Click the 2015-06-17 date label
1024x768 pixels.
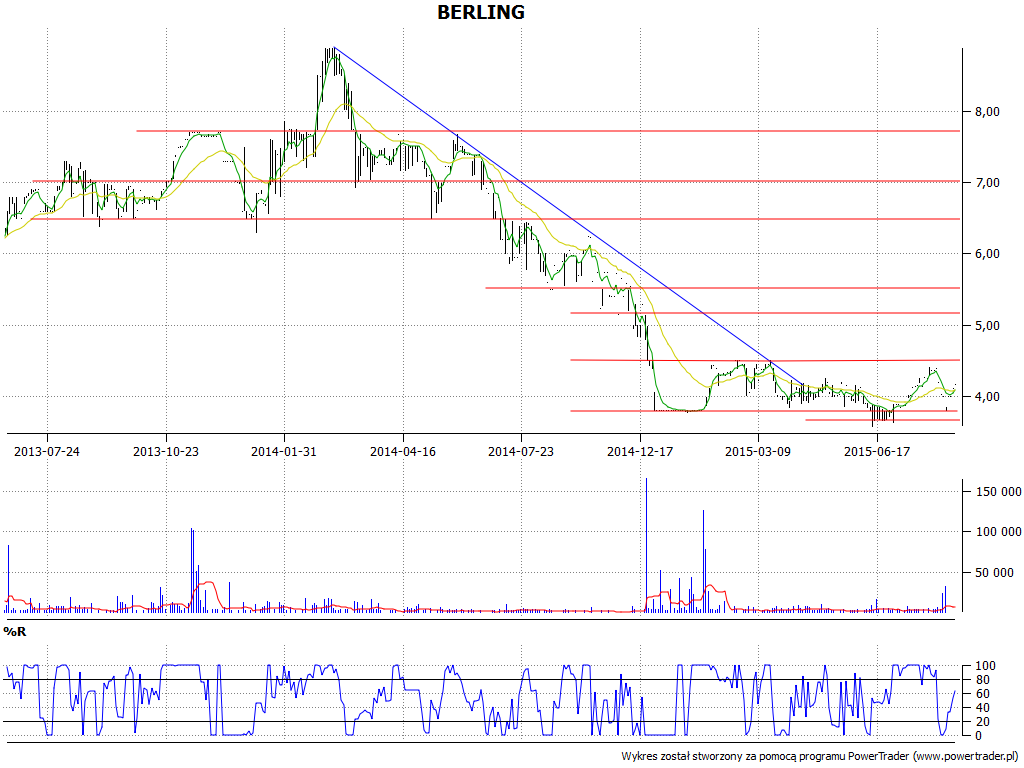point(877,451)
